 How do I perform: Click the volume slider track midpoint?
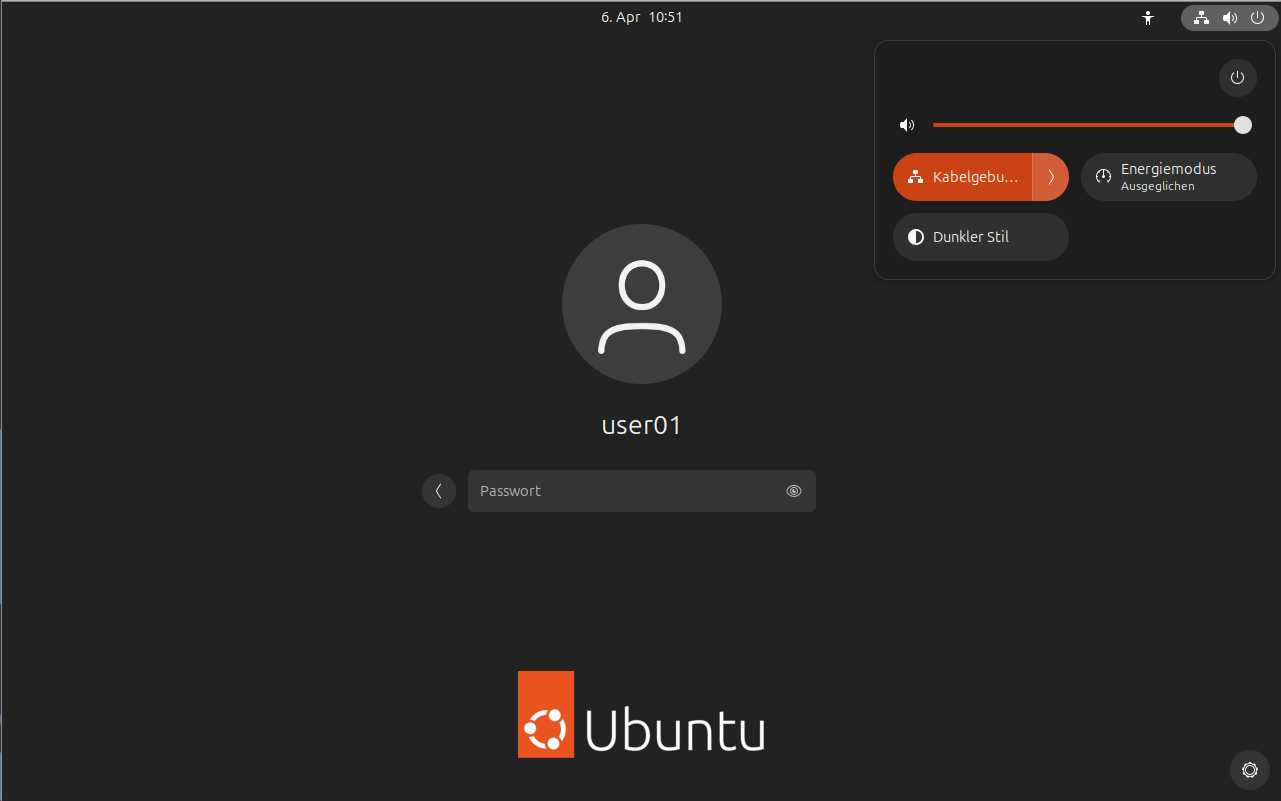click(1087, 125)
